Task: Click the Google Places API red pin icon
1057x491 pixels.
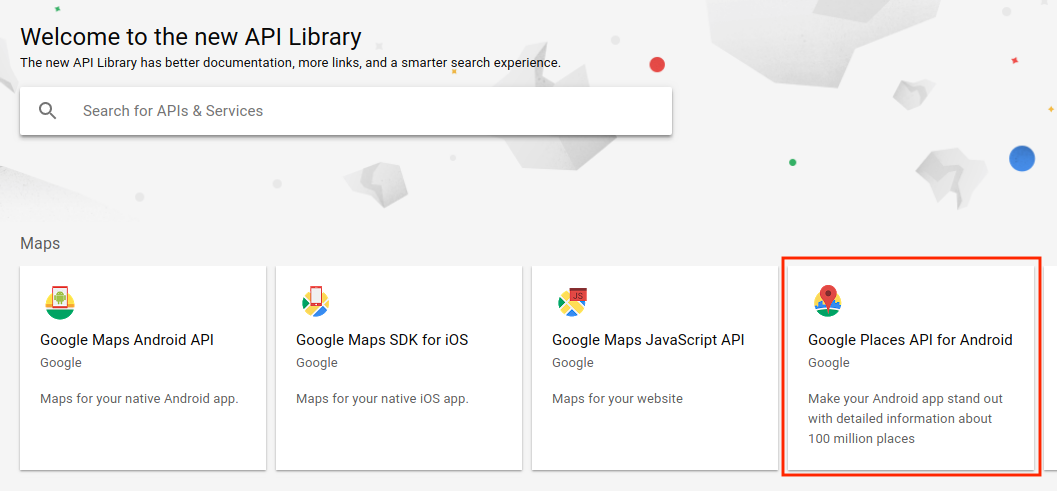Action: [828, 301]
